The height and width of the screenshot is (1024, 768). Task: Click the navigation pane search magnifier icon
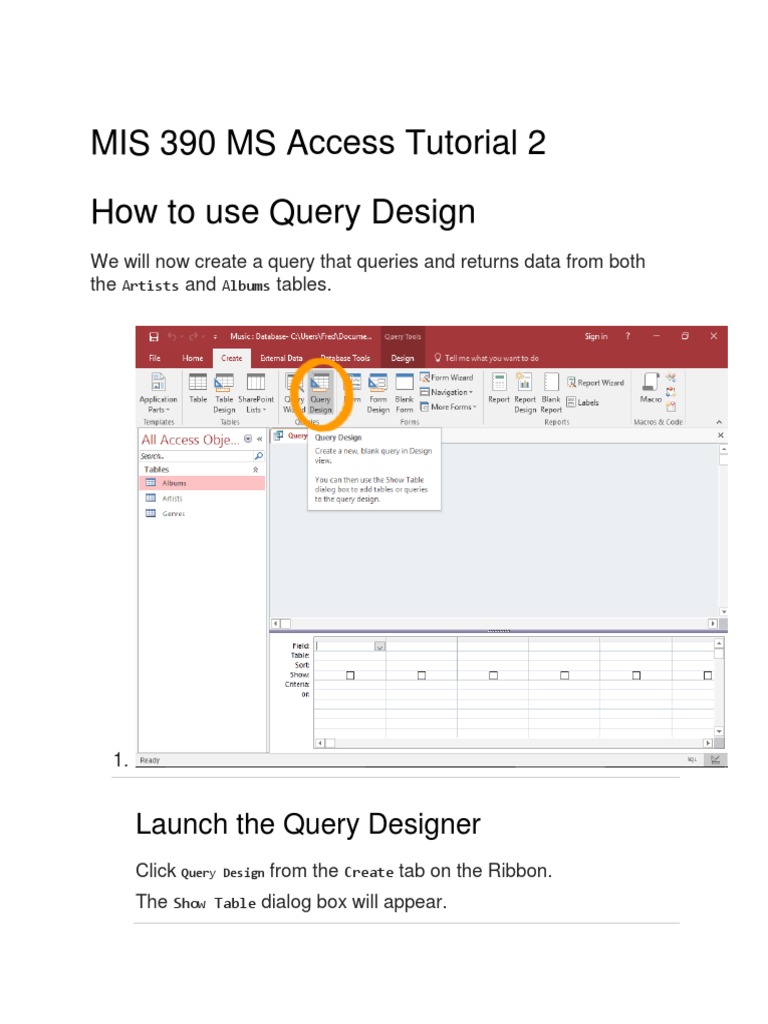pyautogui.click(x=259, y=456)
